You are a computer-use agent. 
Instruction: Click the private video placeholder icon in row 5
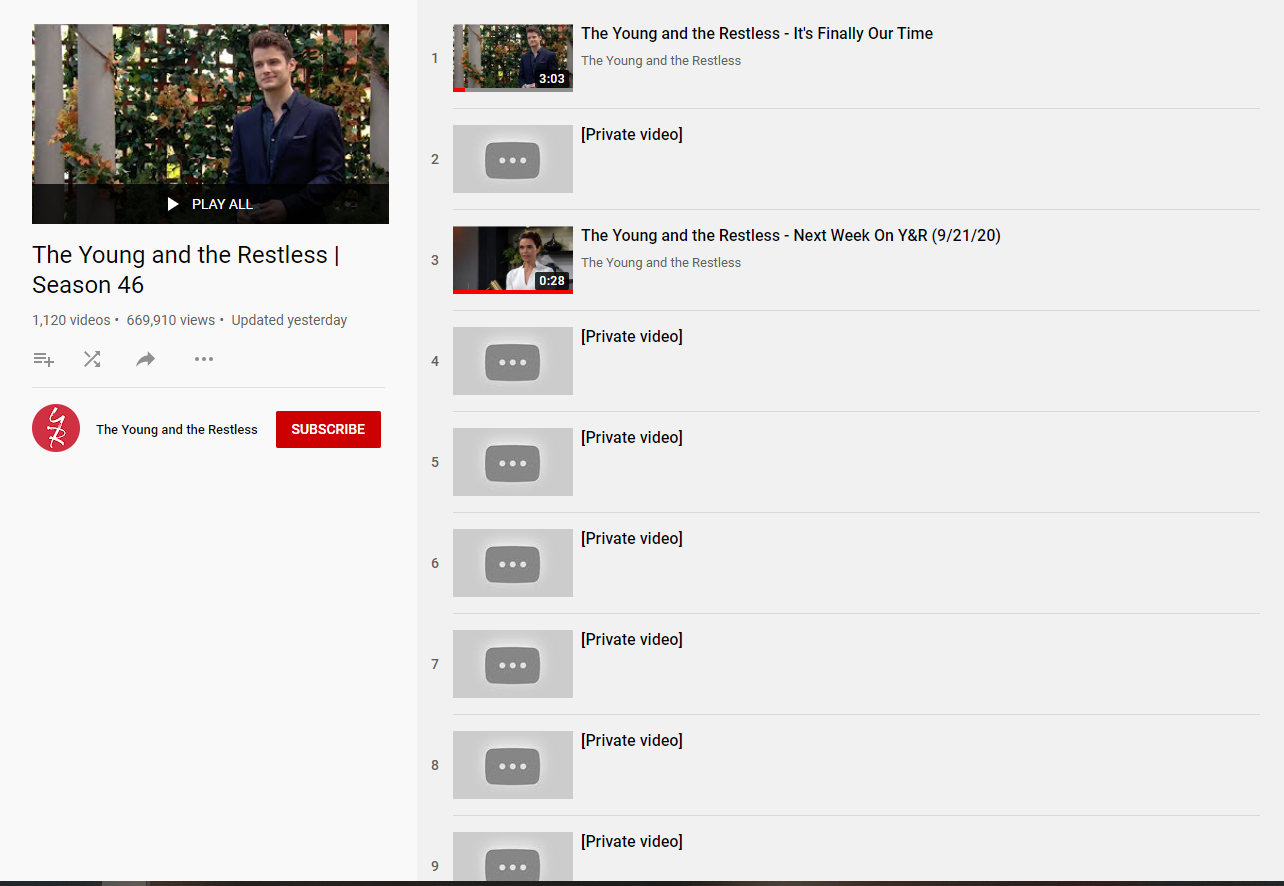click(x=512, y=463)
